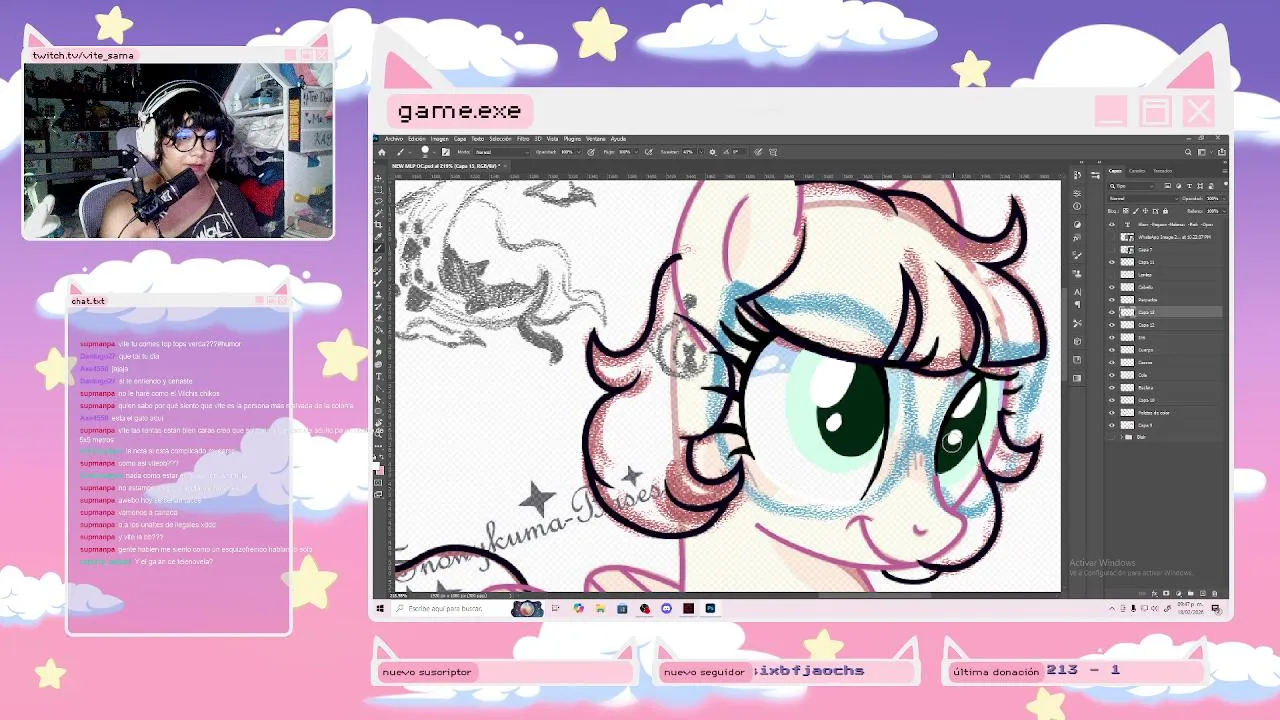Lock transparent pixels icon
The height and width of the screenshot is (720, 1280).
(1126, 211)
